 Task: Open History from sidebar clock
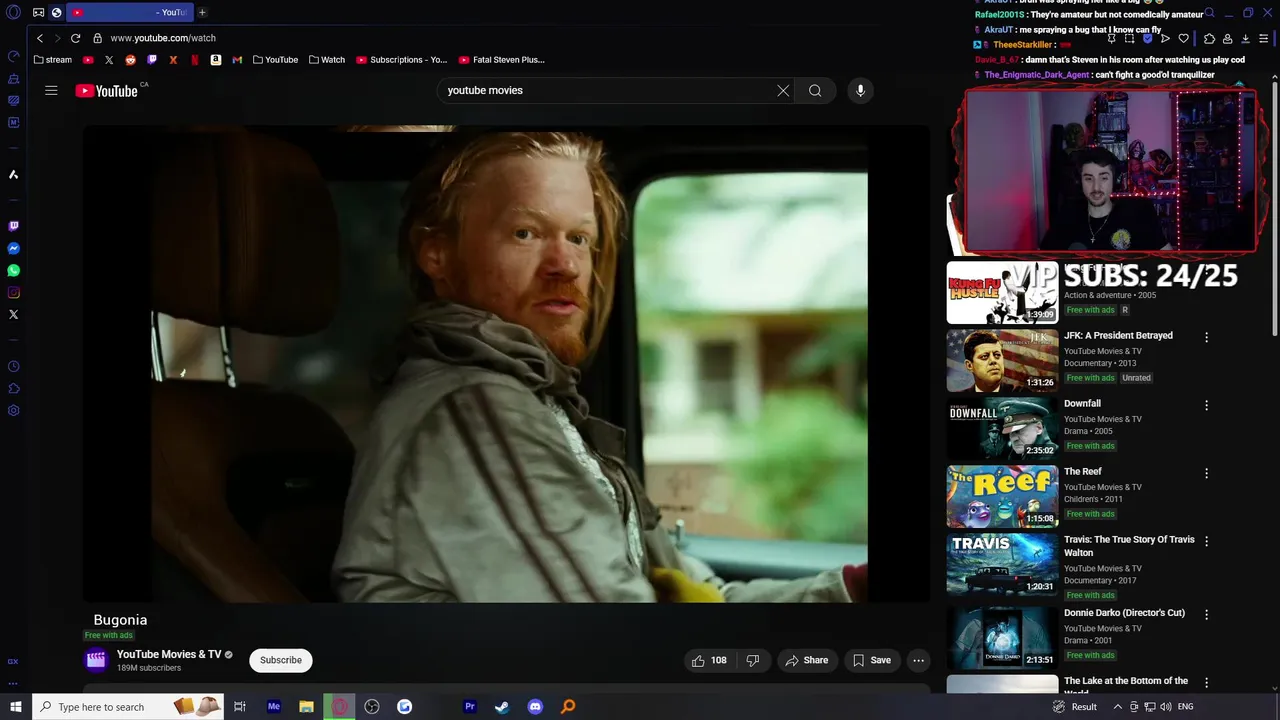pyautogui.click(x=13, y=367)
